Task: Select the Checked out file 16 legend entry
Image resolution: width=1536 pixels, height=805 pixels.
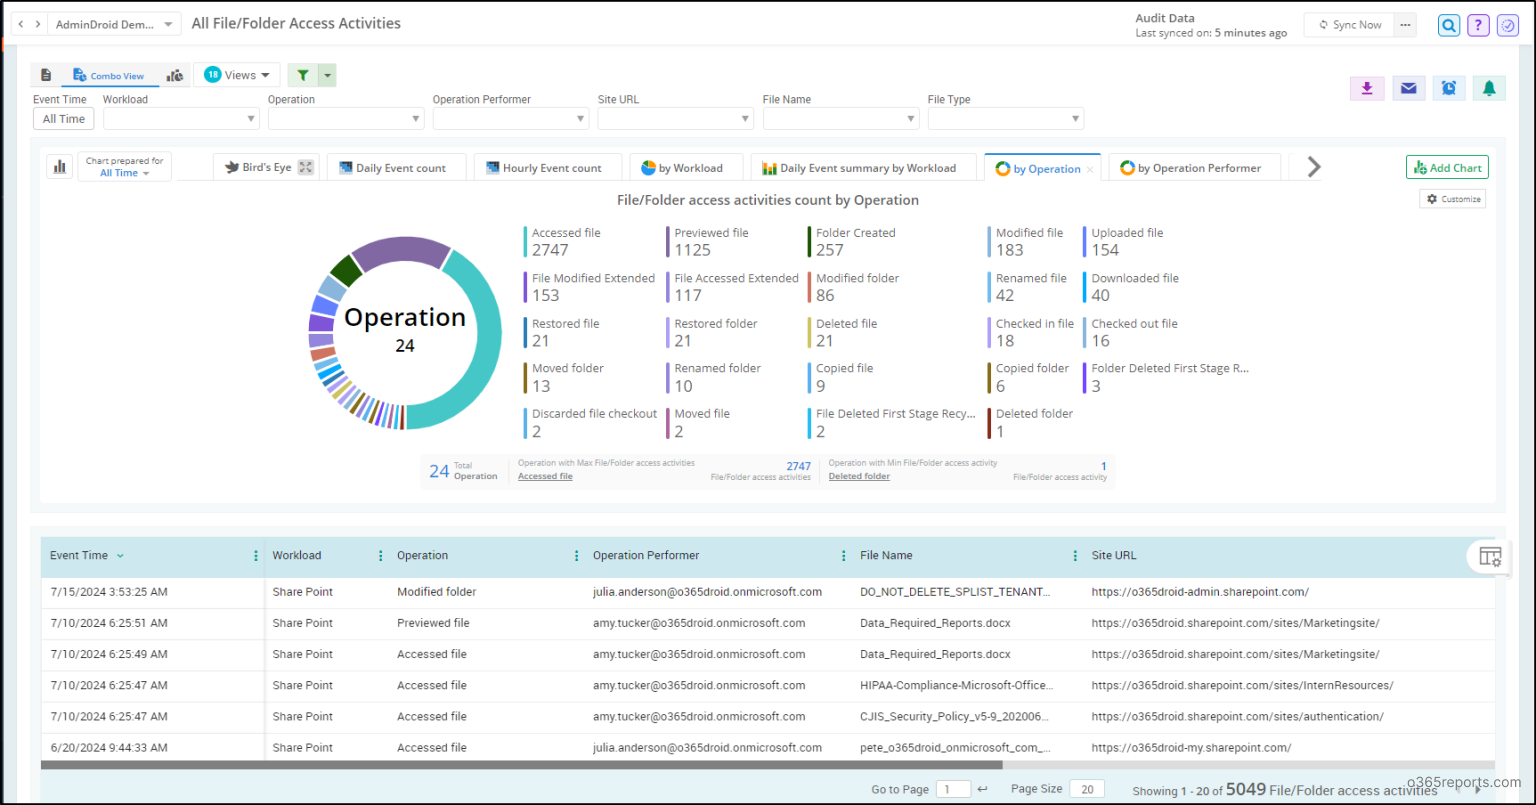Action: point(1131,332)
